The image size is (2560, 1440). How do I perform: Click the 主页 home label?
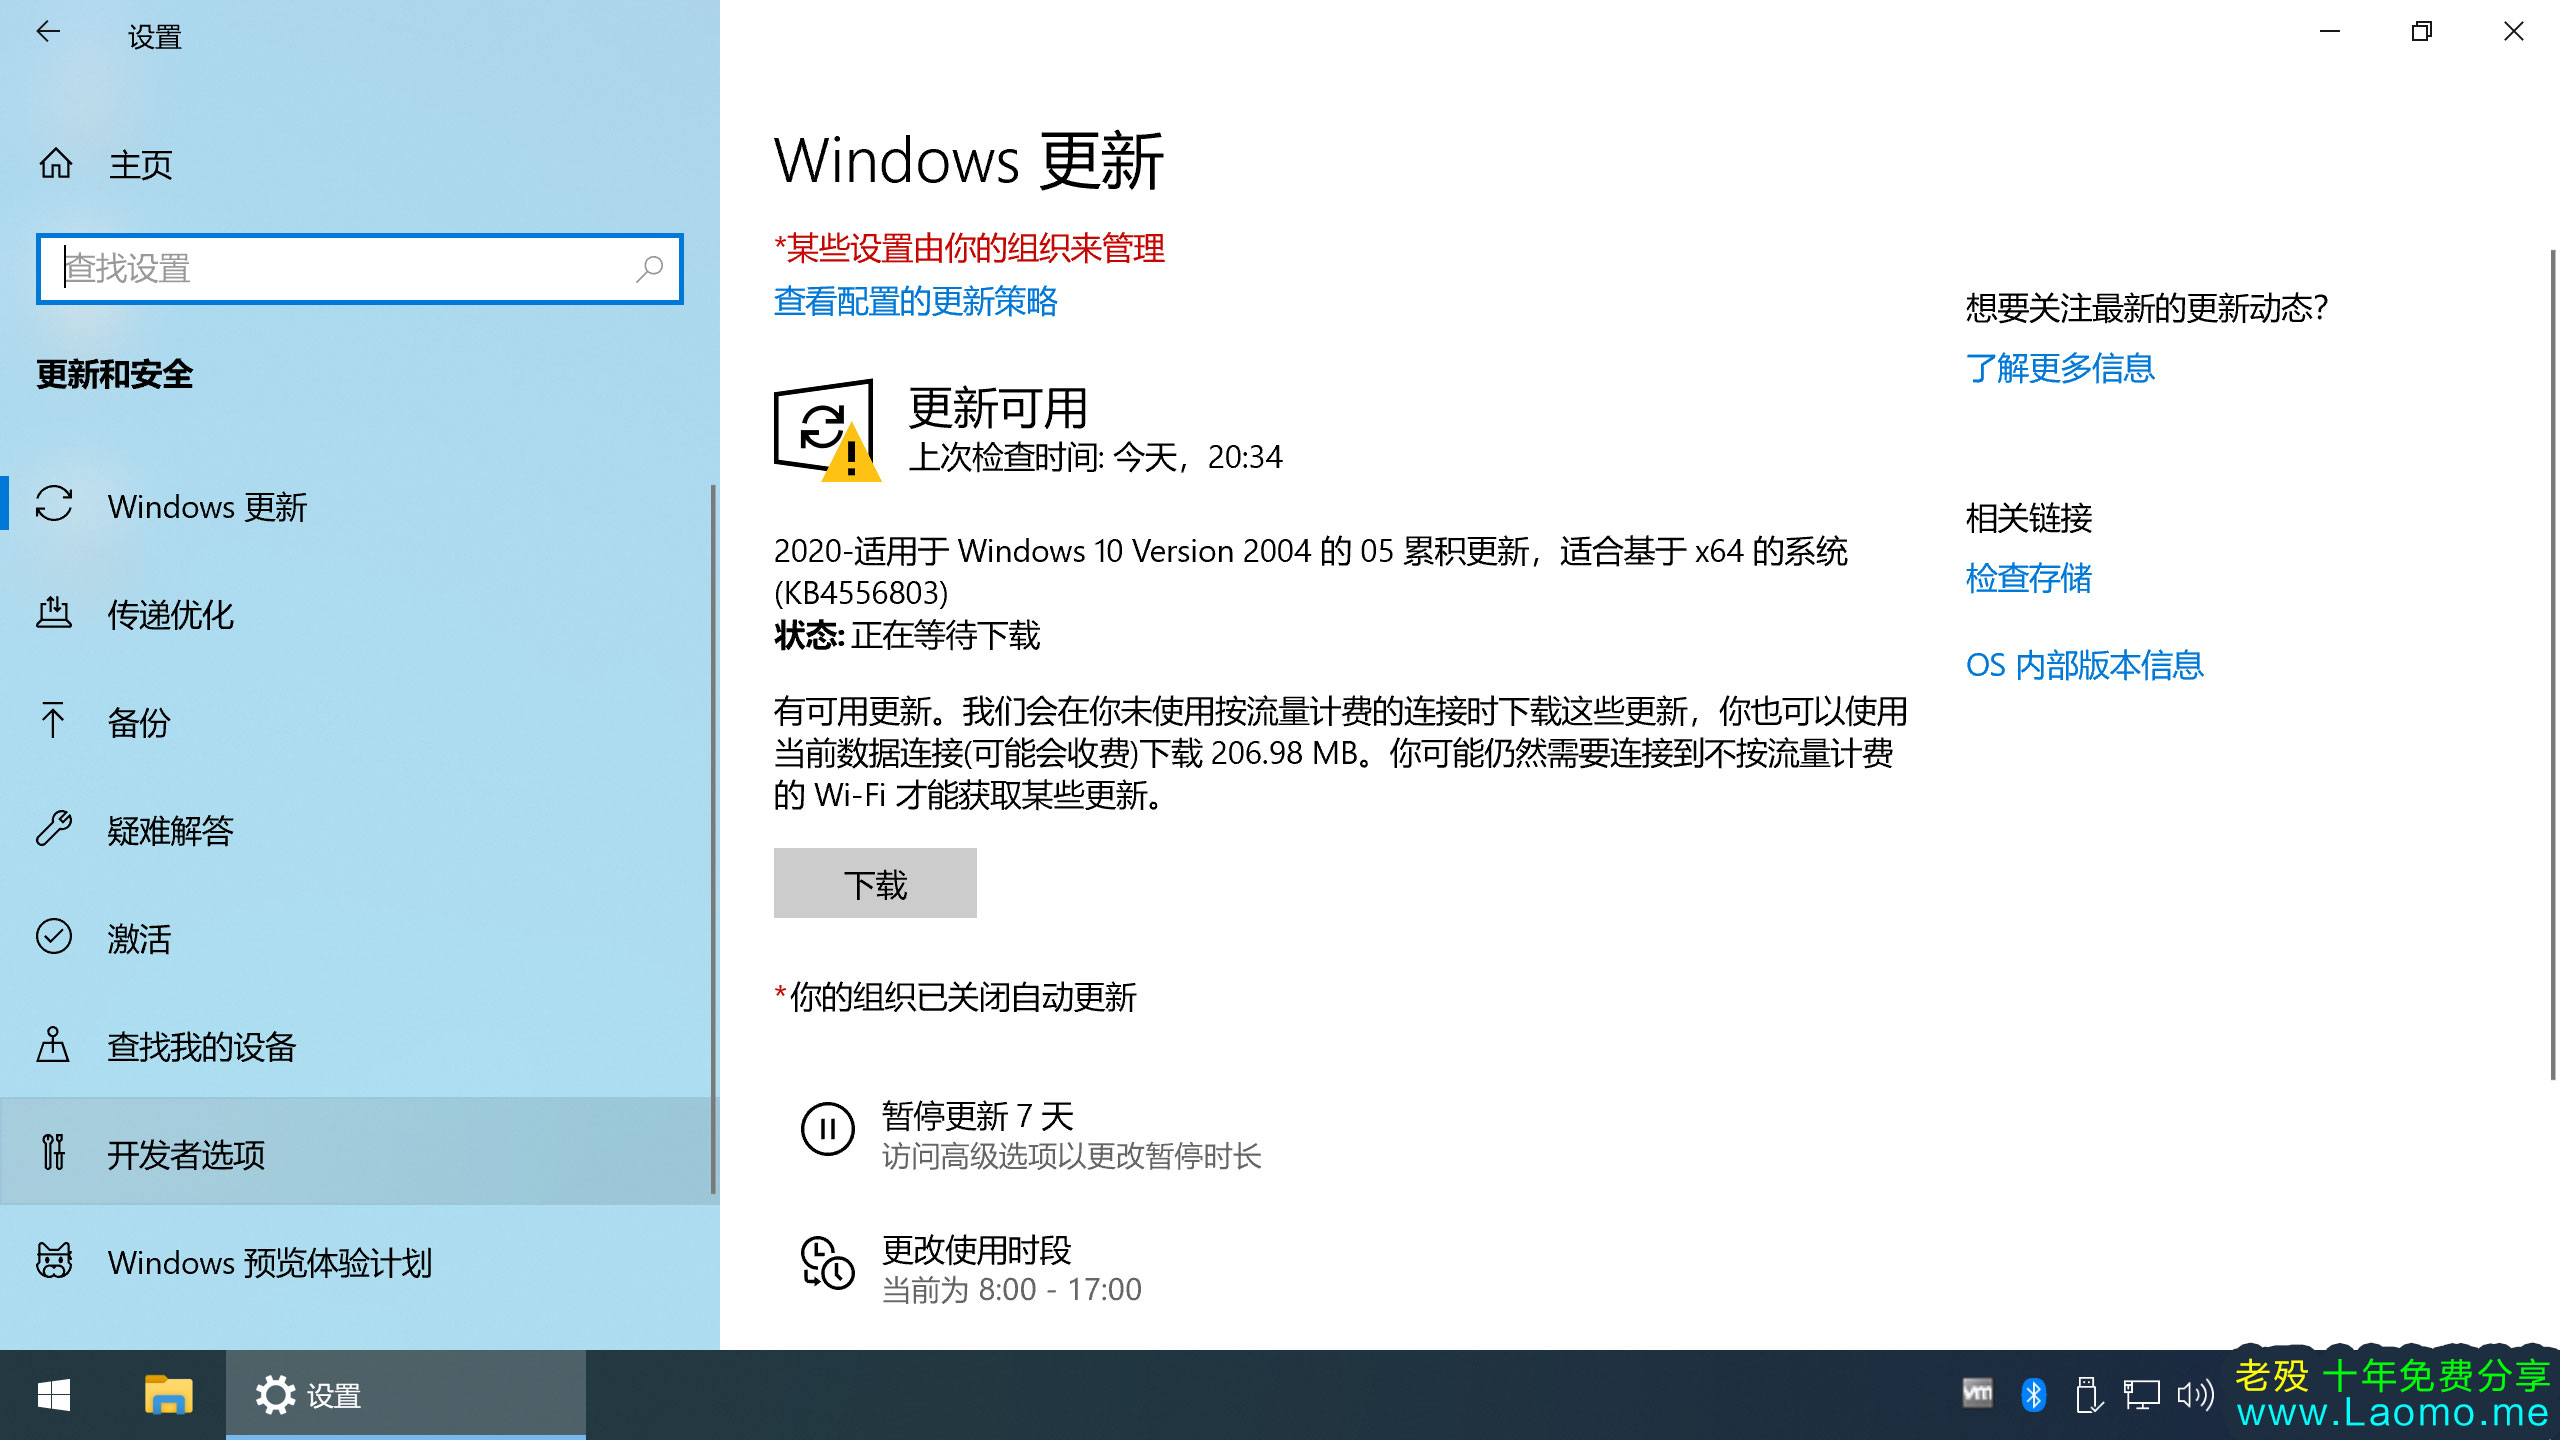[x=140, y=164]
